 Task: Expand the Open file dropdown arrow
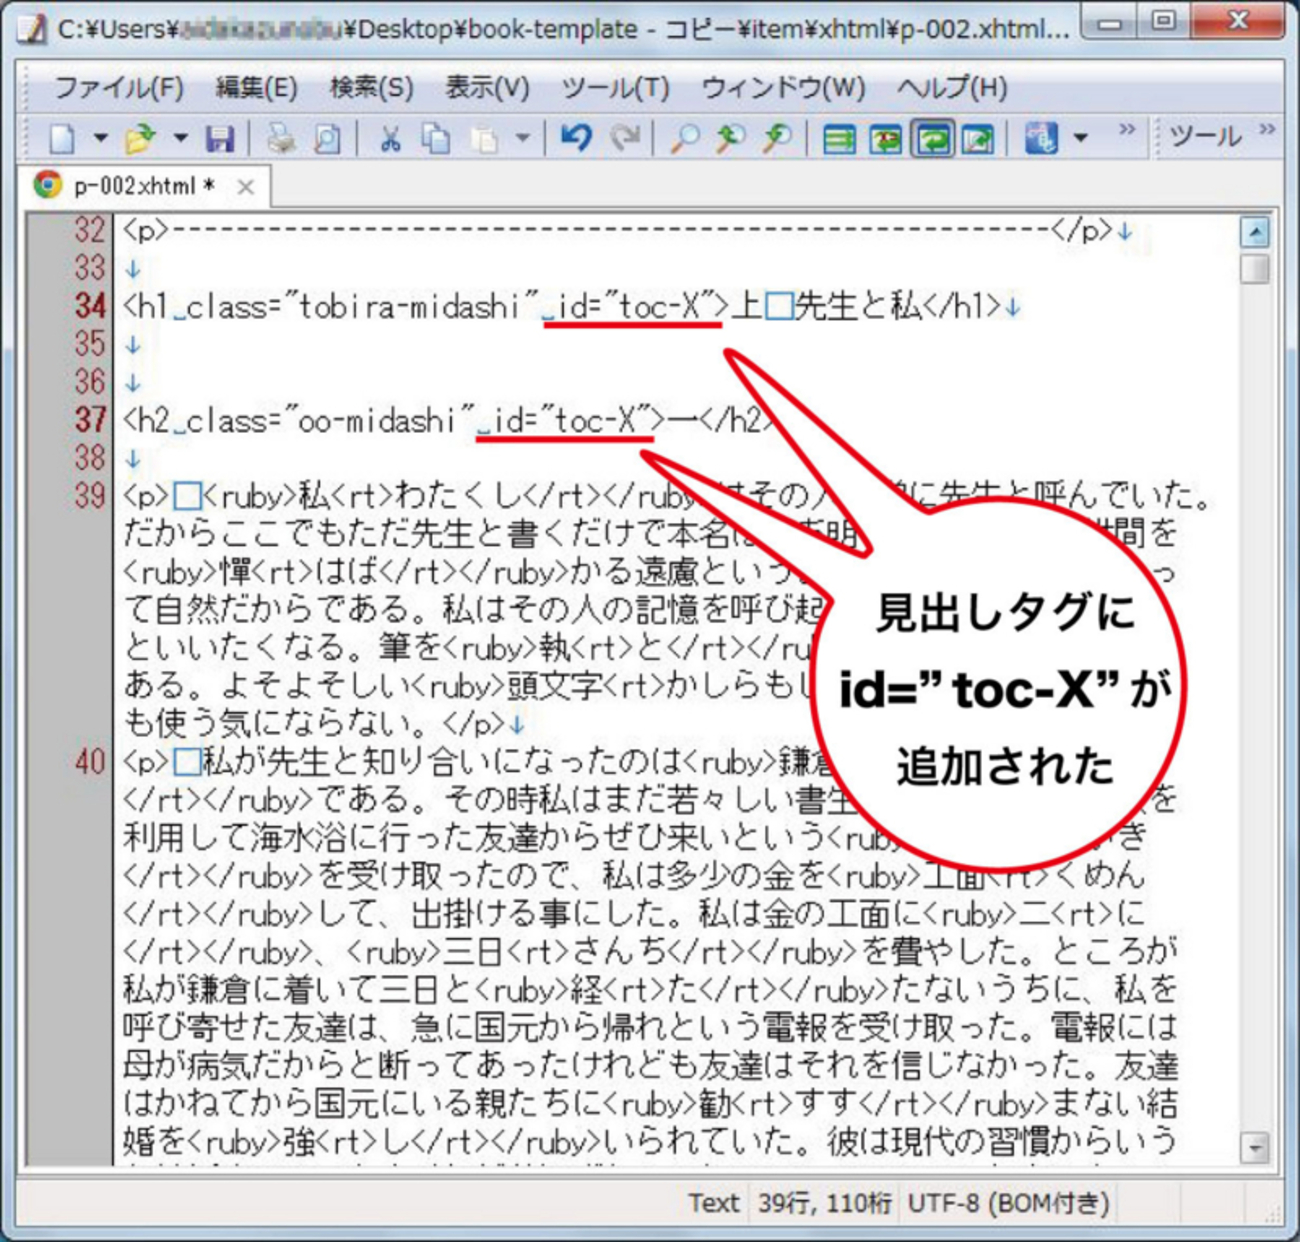pos(181,138)
